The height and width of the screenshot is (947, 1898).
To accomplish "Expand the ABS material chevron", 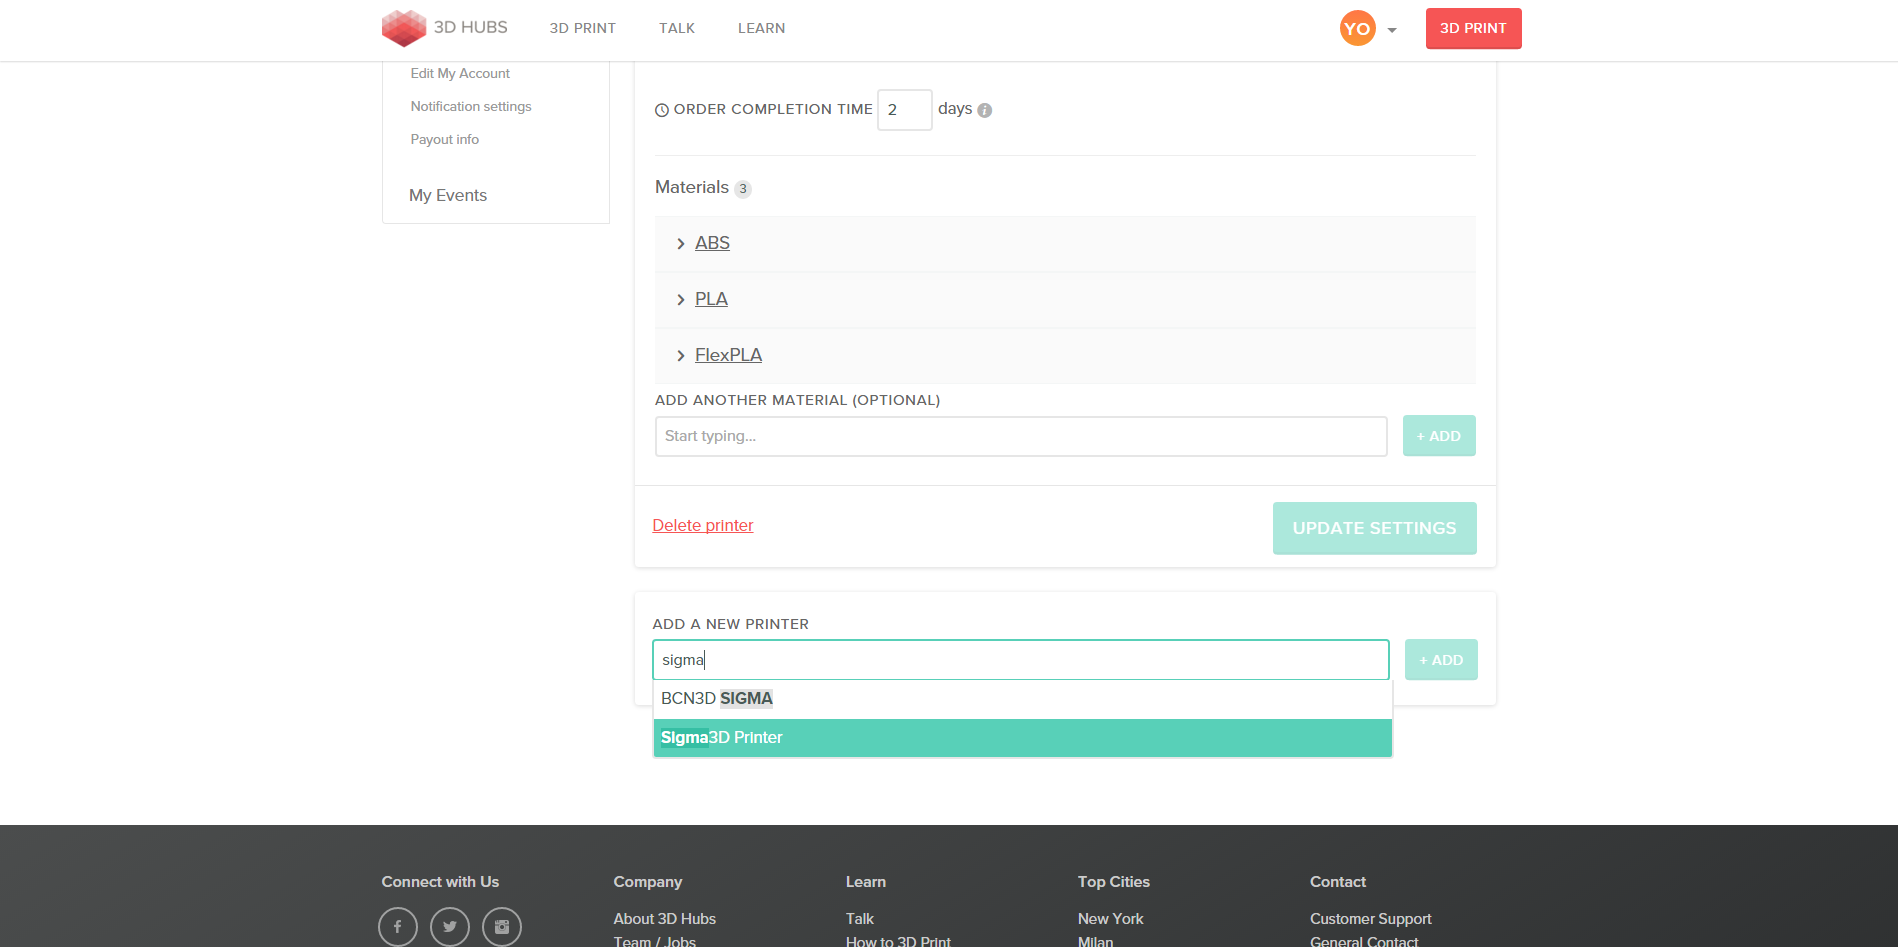I will click(681, 244).
